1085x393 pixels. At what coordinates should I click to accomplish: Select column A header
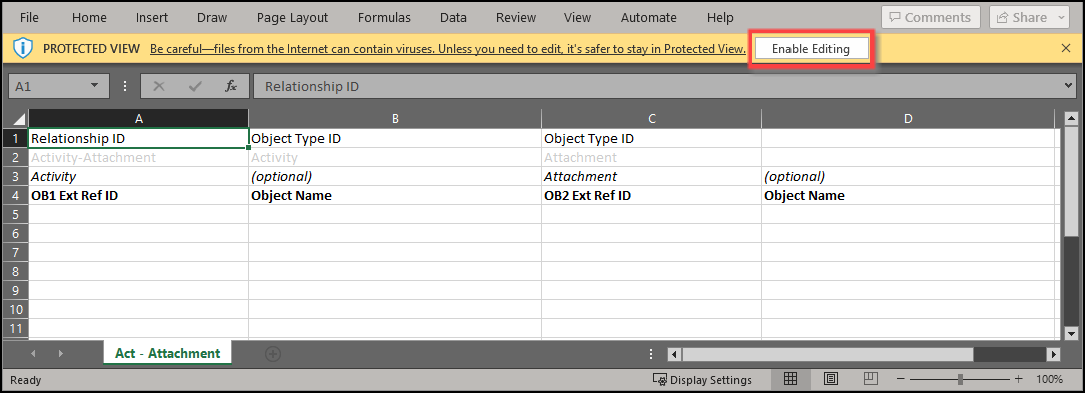pos(138,119)
